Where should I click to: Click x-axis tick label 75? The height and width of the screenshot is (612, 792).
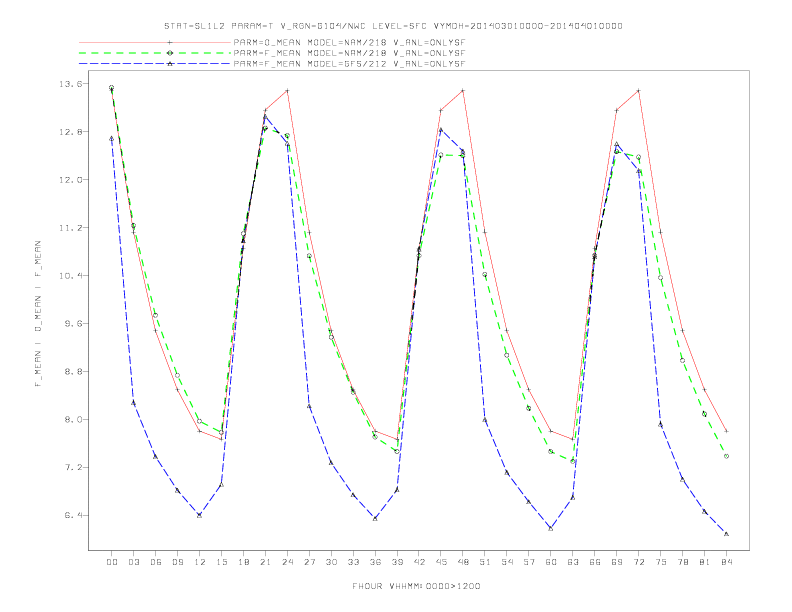(661, 562)
